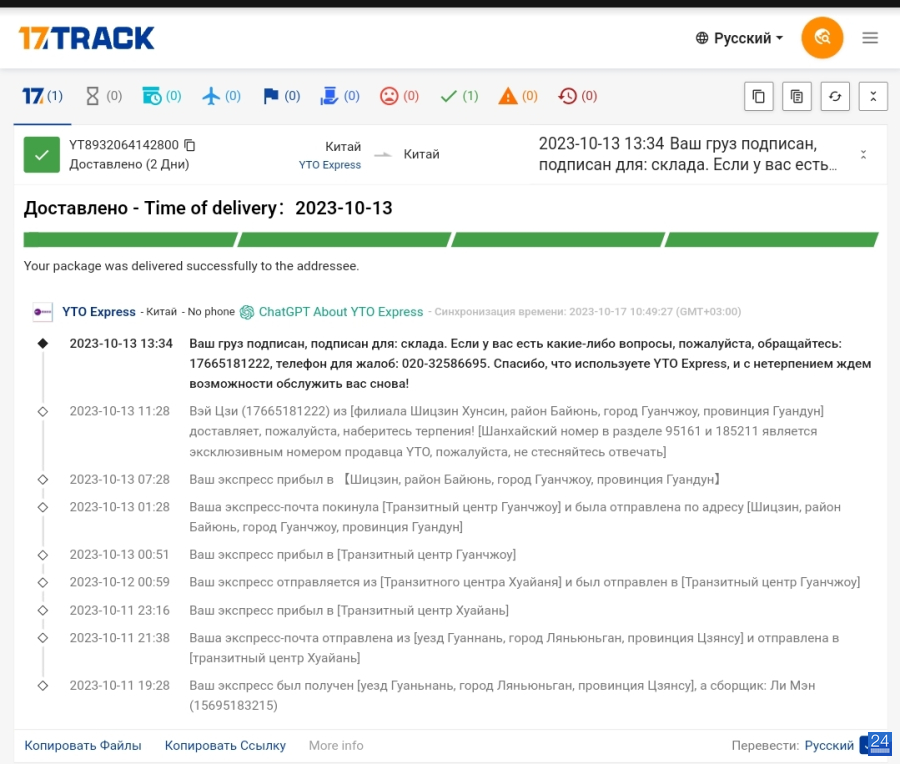Click the refresh tracking button
Image resolution: width=900 pixels, height=764 pixels.
point(835,96)
